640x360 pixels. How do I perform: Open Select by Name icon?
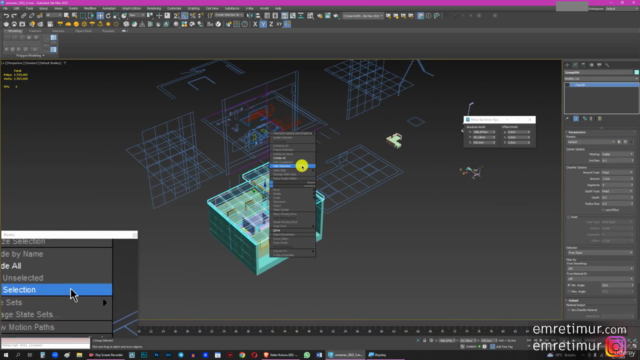75,16
